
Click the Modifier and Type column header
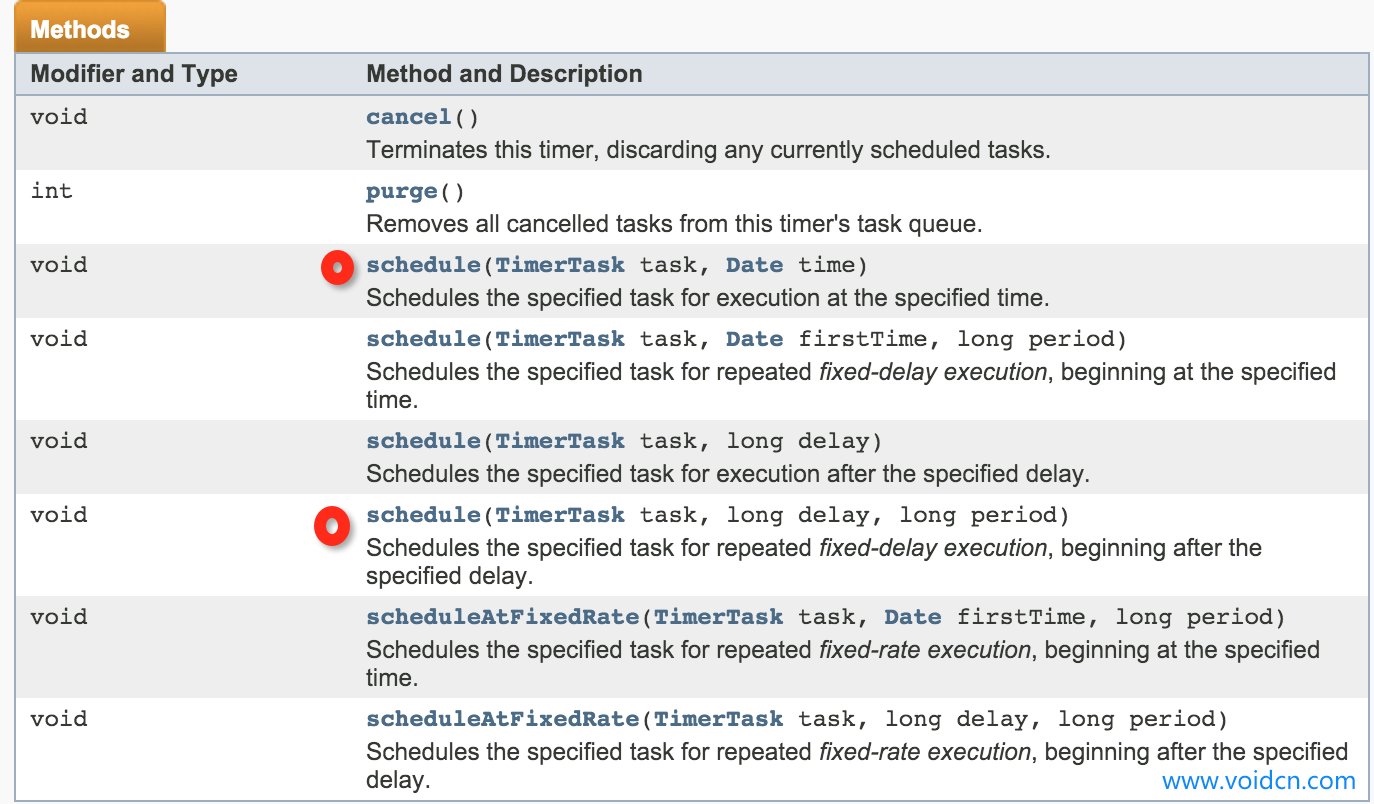click(x=134, y=74)
